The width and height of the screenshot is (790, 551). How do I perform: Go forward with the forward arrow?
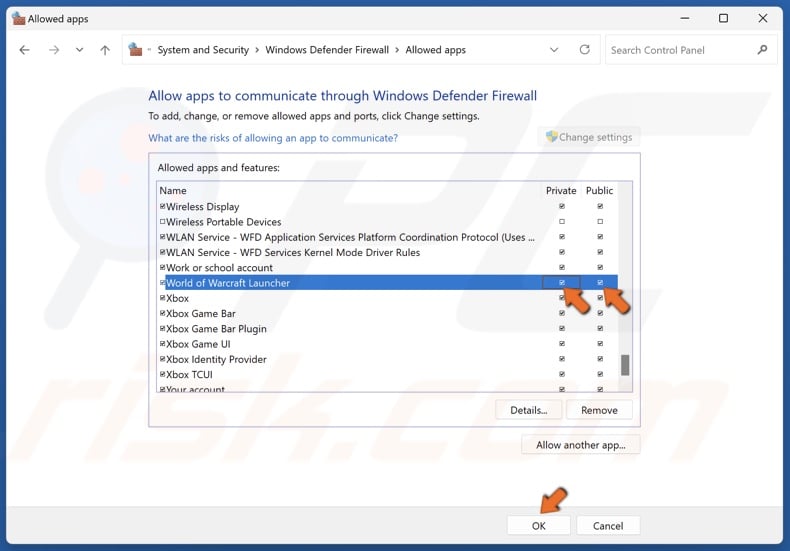54,50
